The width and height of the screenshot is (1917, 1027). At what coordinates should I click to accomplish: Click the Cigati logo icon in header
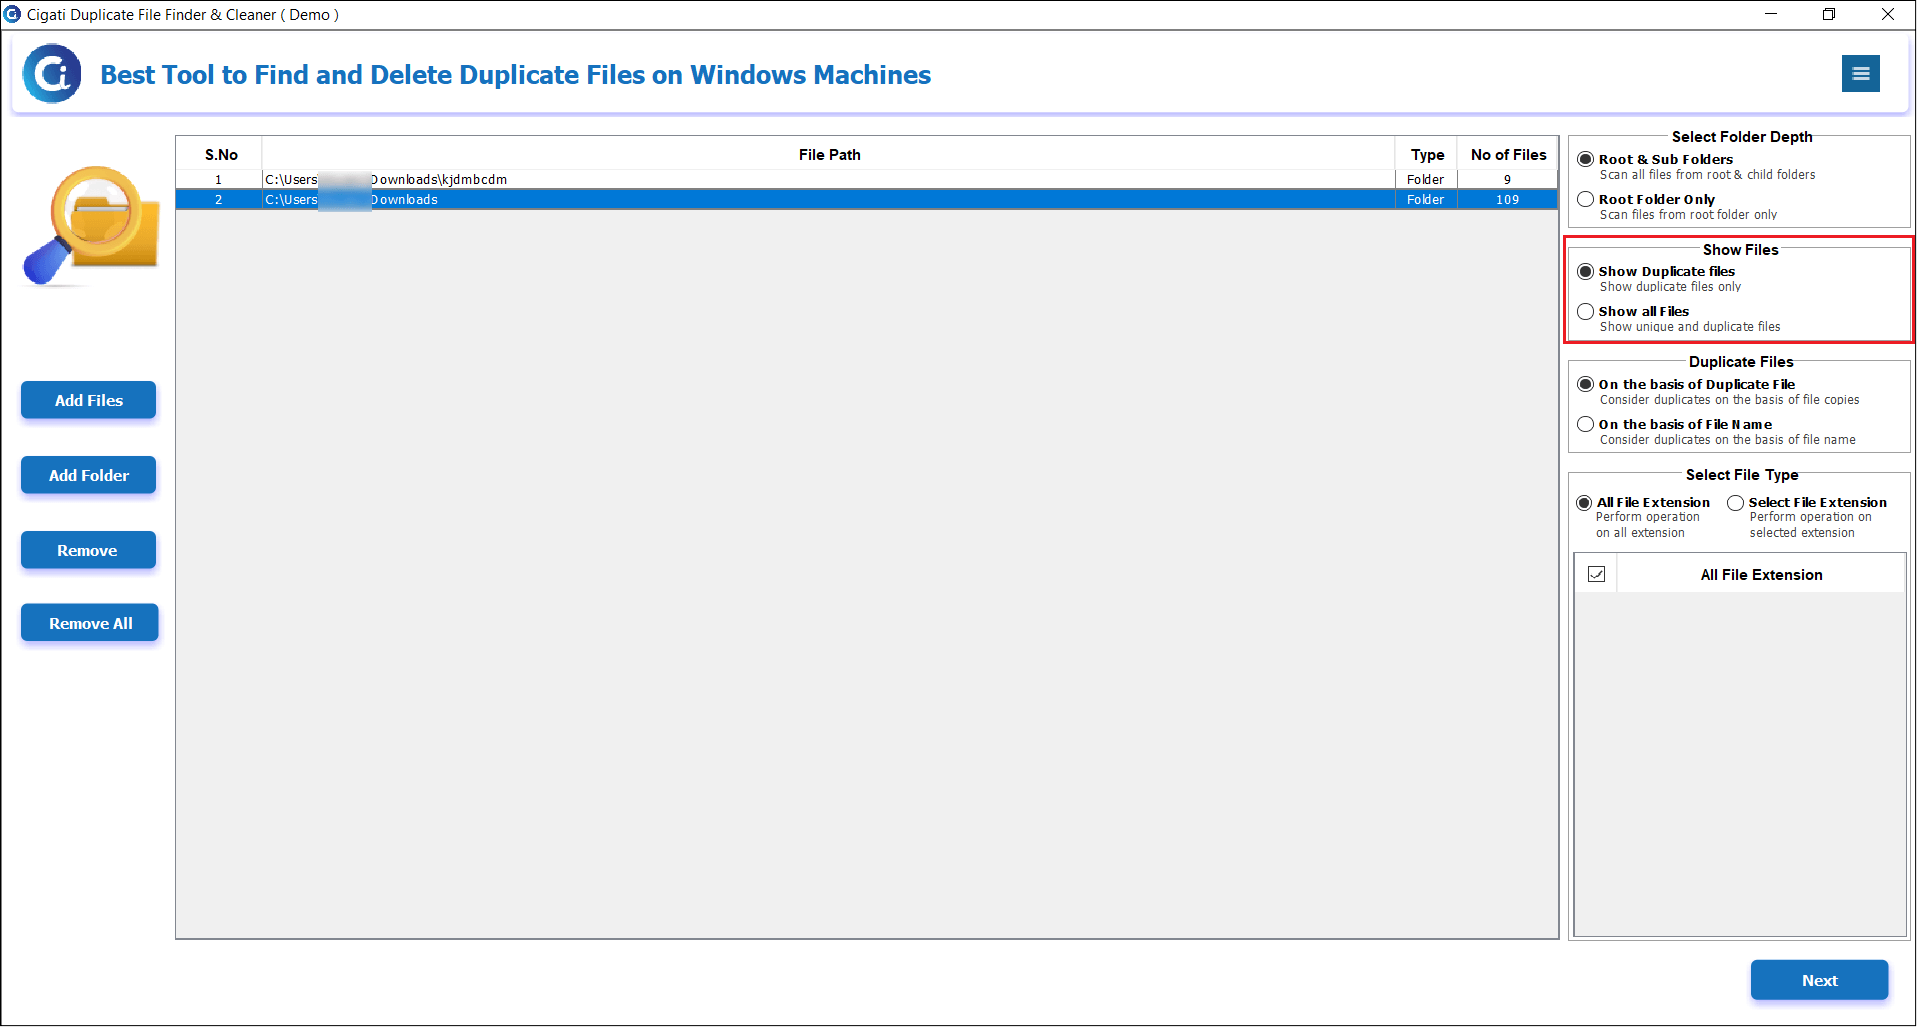[52, 73]
